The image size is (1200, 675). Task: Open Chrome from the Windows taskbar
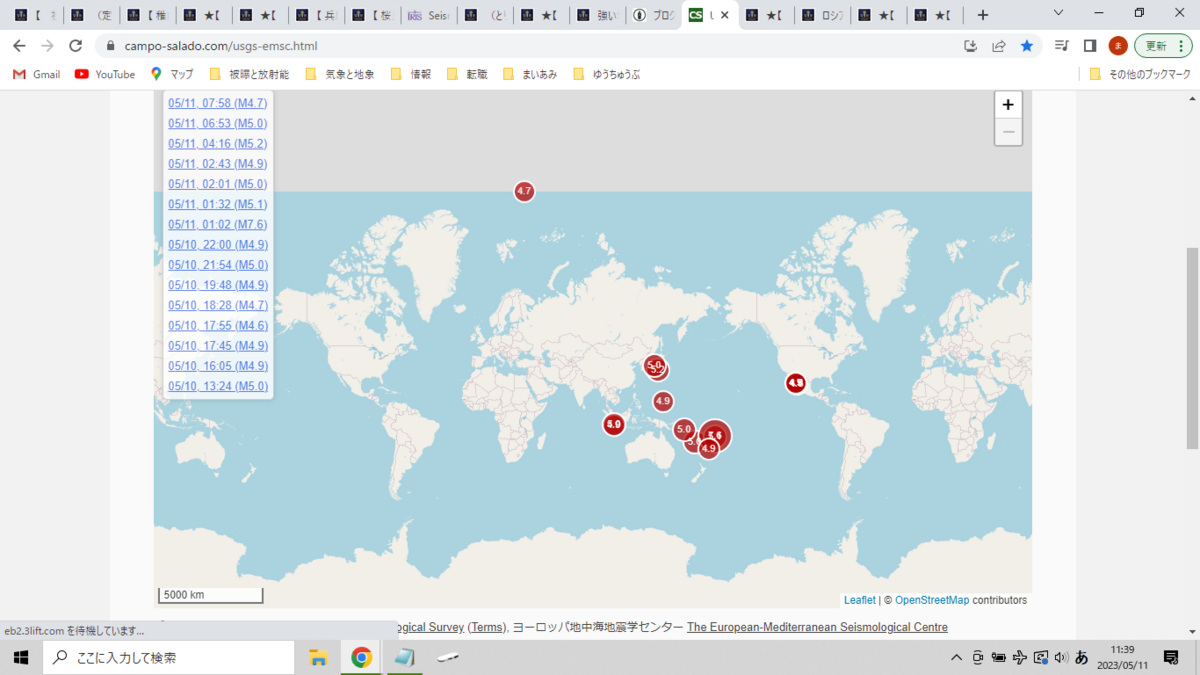tap(362, 657)
